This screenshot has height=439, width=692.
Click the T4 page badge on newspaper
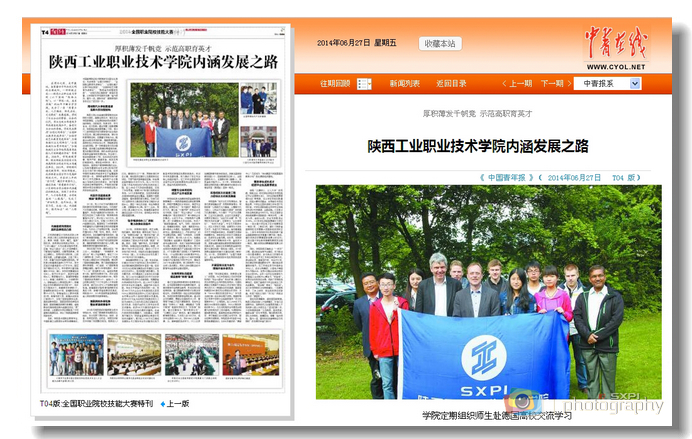coord(44,33)
